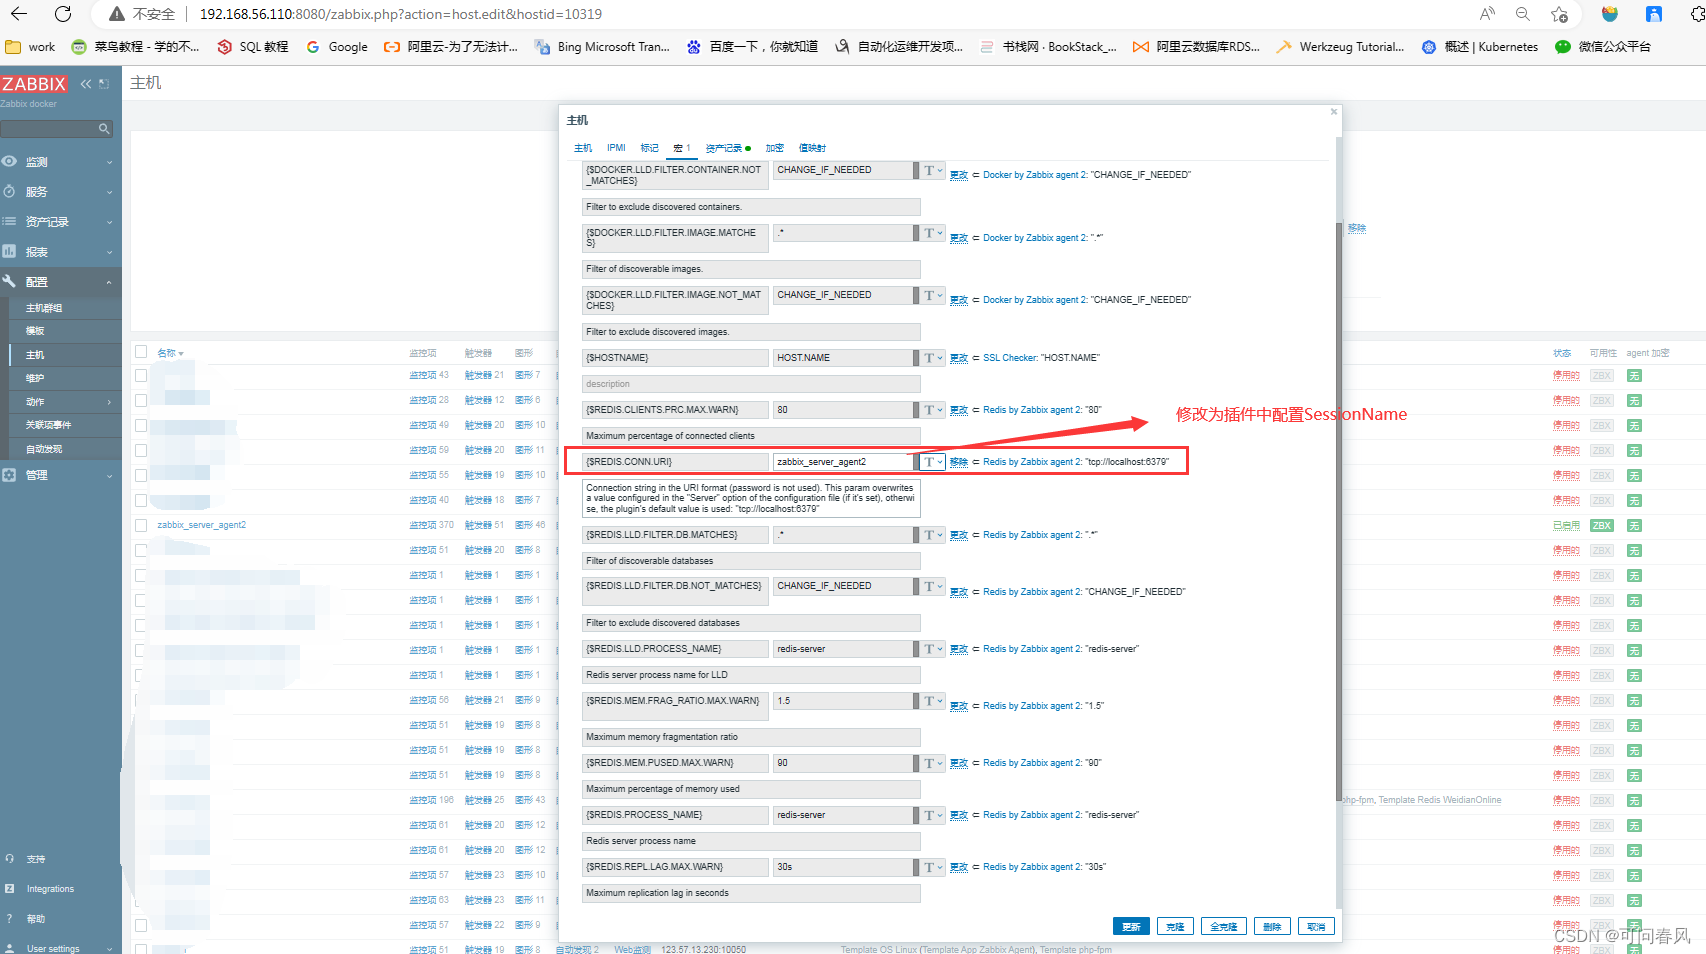This screenshot has width=1706, height=954.
Task: Click the browser back arrow
Action: tap(19, 14)
